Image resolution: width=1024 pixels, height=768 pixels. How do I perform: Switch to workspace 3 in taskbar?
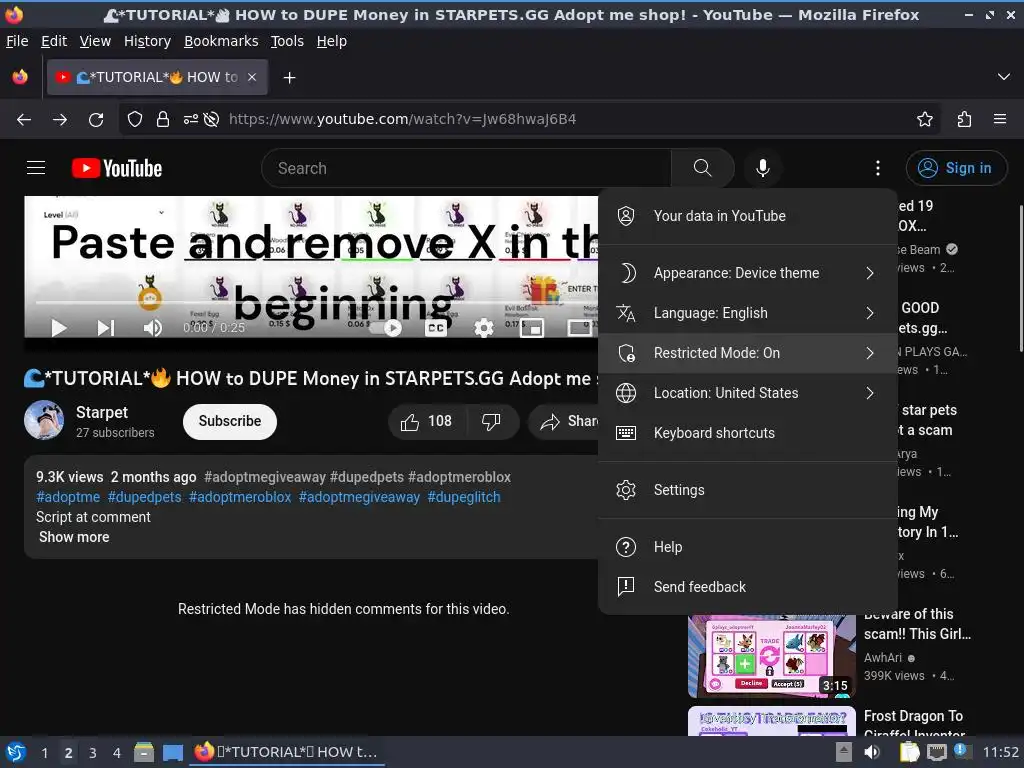click(x=93, y=752)
